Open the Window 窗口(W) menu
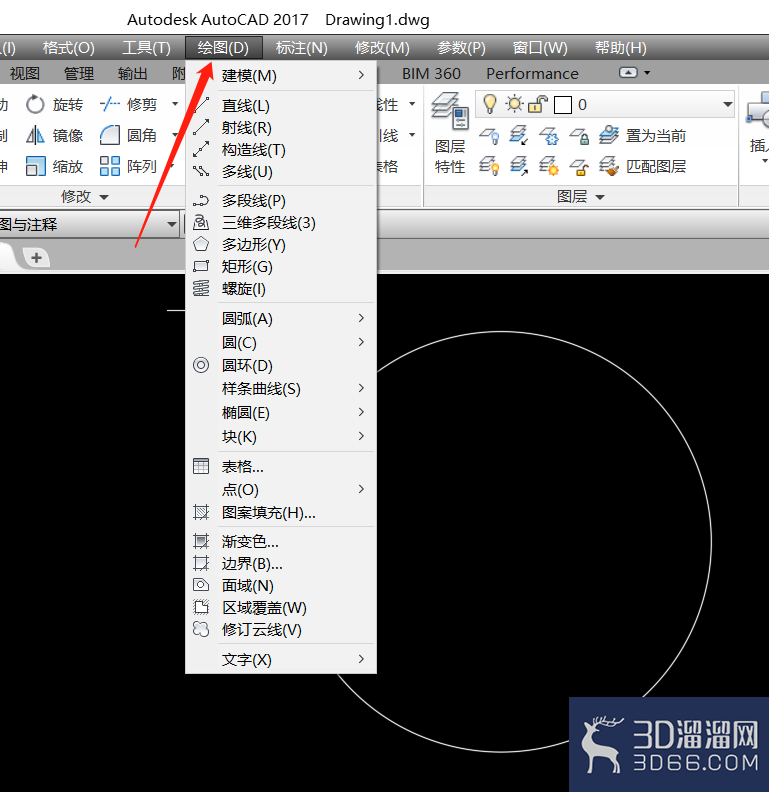 point(540,47)
